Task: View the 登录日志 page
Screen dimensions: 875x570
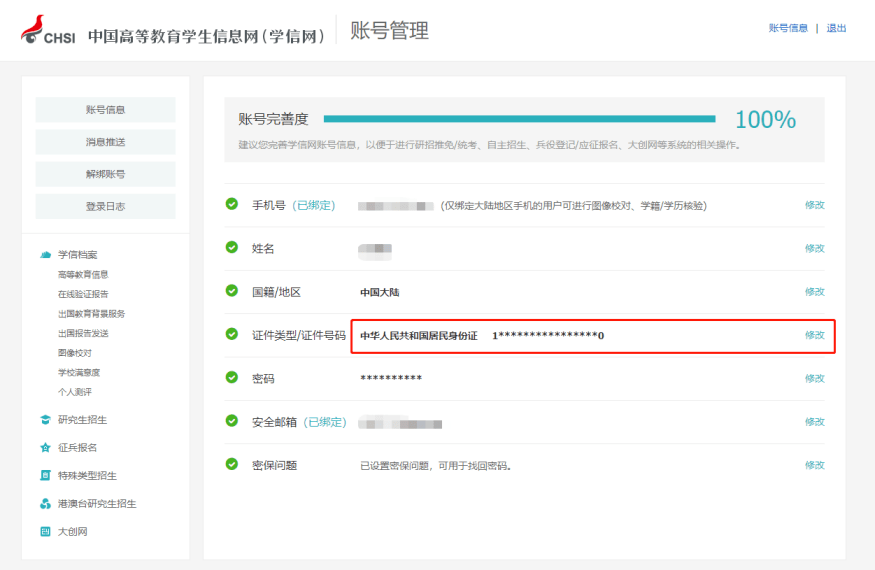Action: (x=105, y=206)
